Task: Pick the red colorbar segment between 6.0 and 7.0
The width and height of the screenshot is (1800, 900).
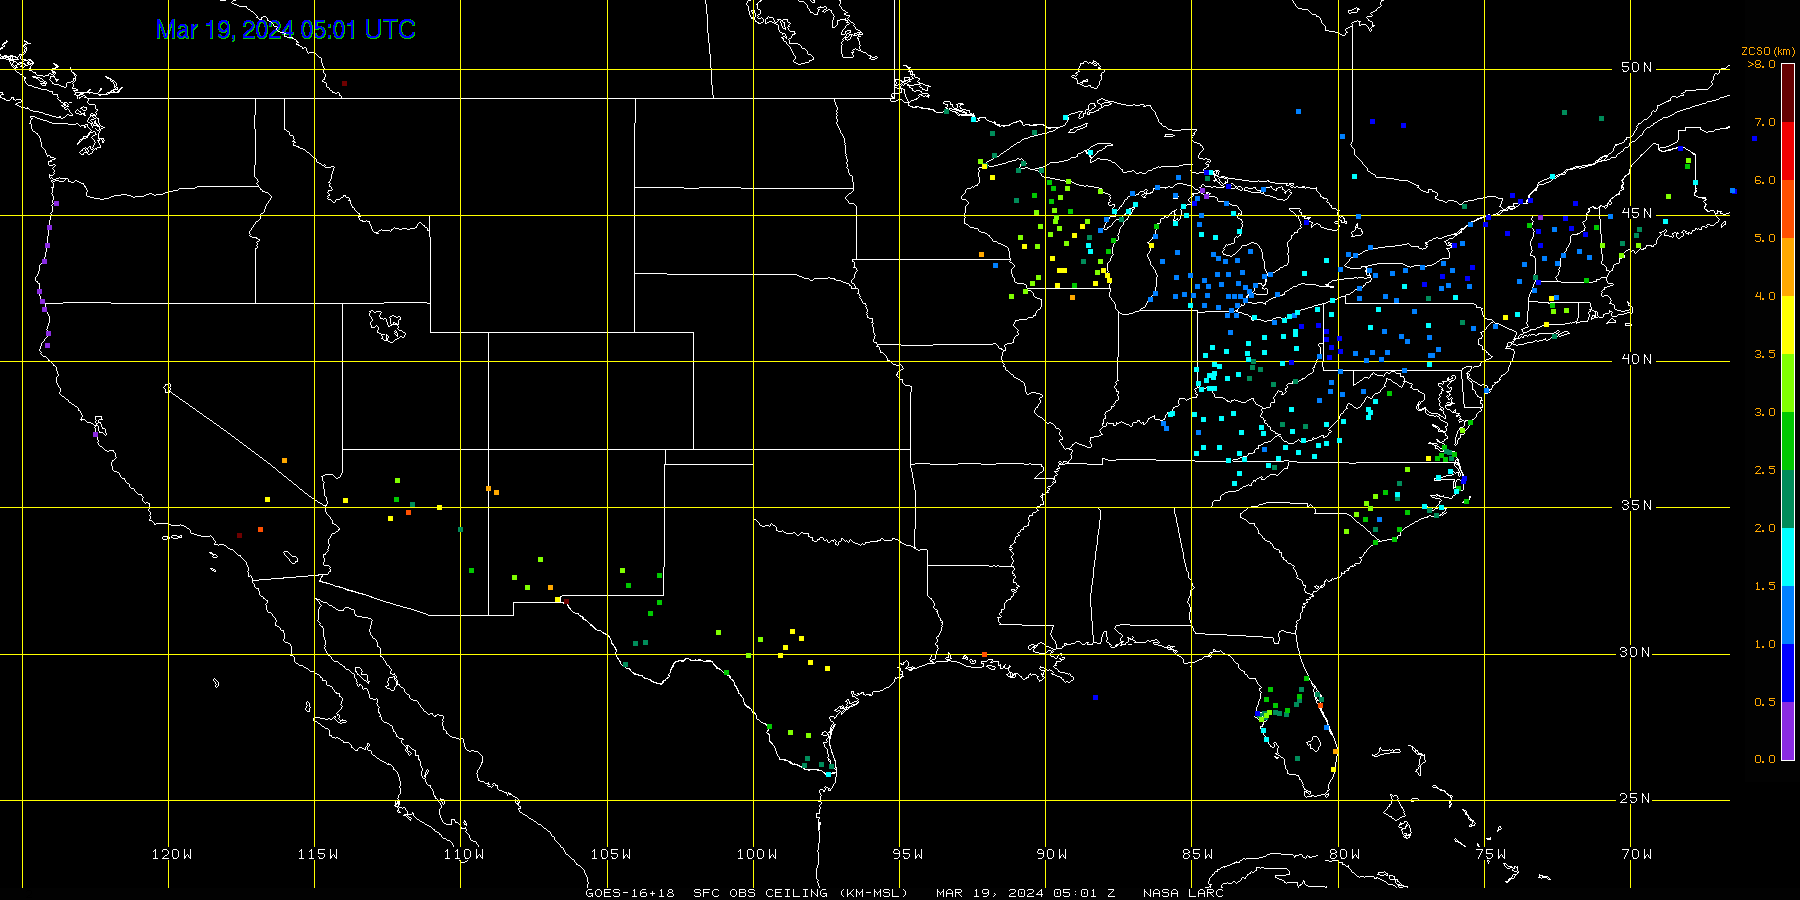Action: (1788, 151)
